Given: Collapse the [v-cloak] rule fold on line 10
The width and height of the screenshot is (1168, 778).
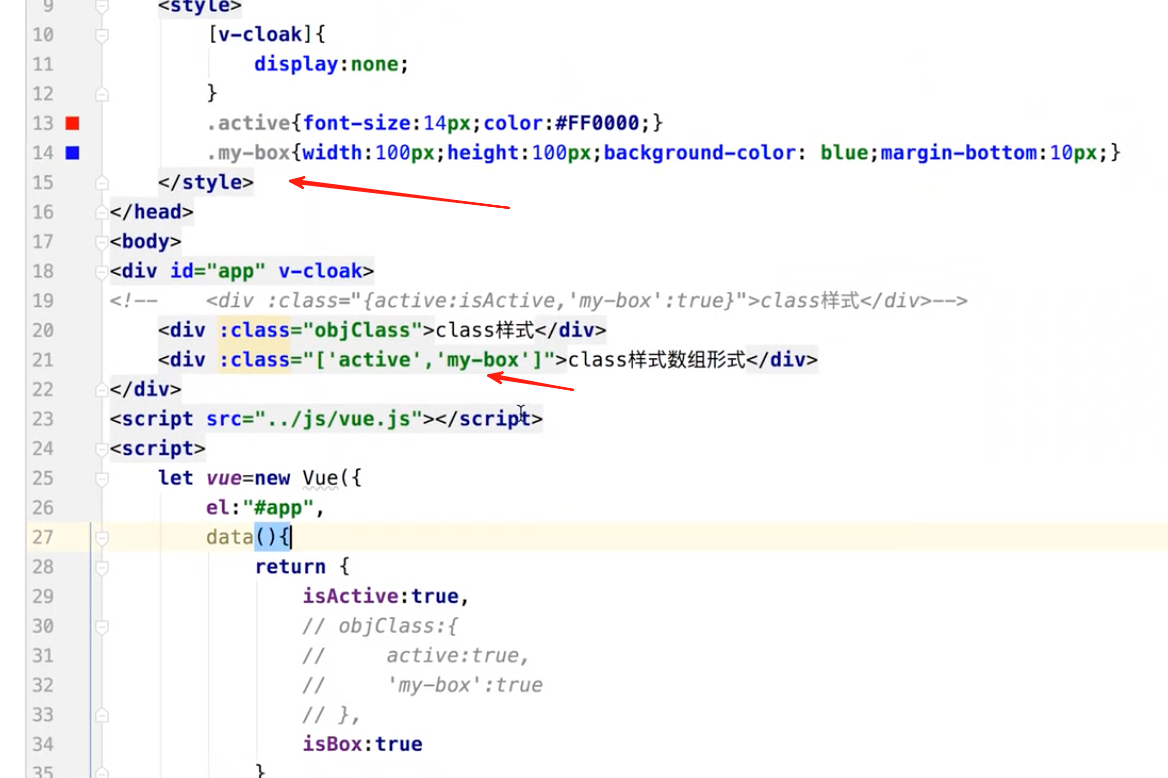Looking at the screenshot, I should (102, 35).
